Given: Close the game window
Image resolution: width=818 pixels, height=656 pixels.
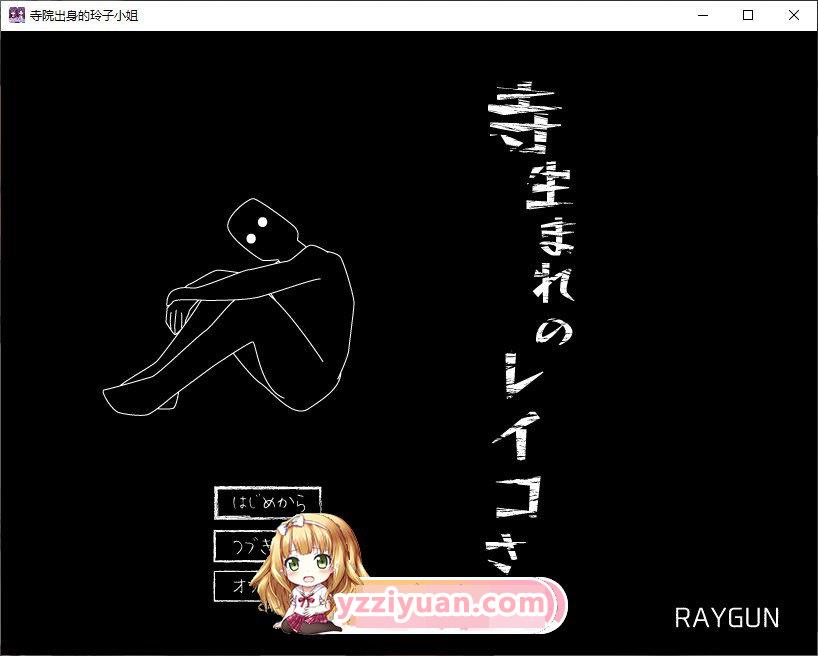Looking at the screenshot, I should 793,15.
